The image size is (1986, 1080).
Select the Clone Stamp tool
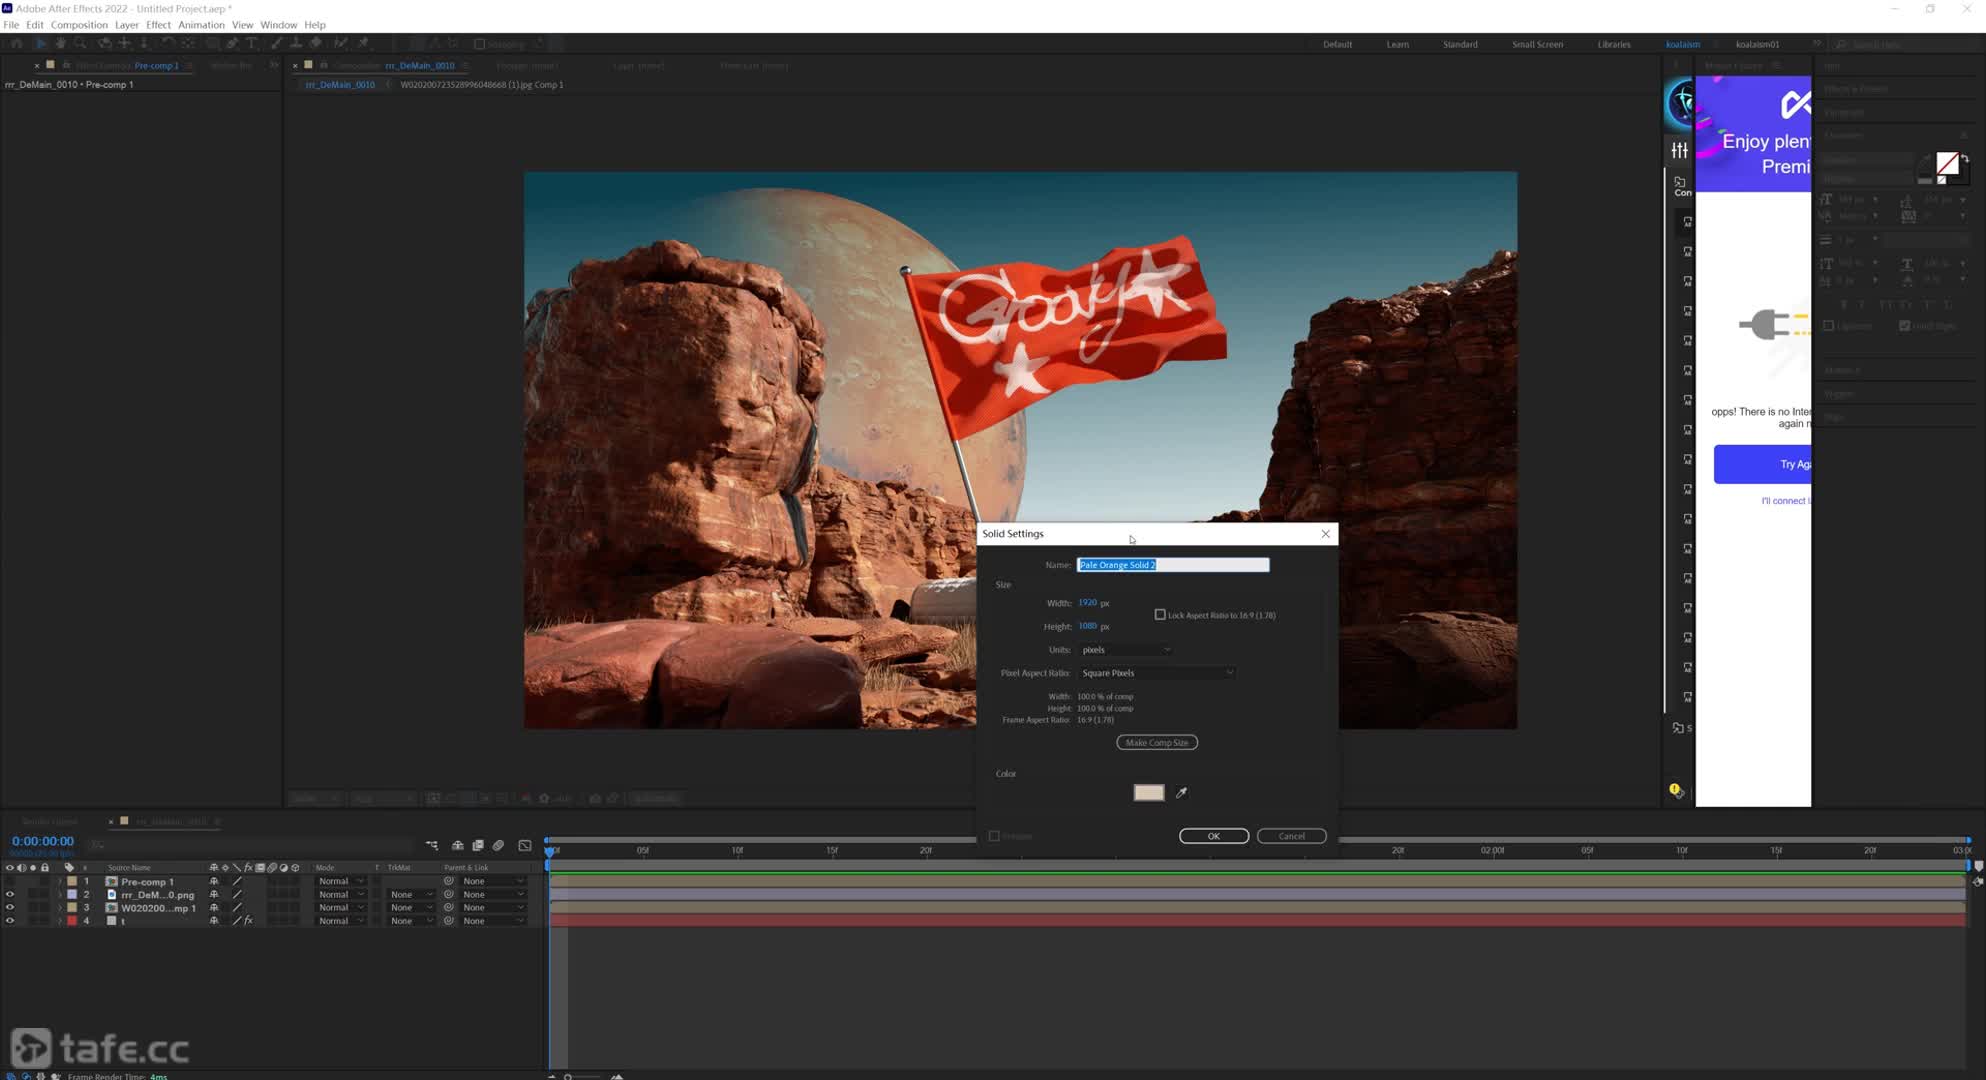[x=296, y=44]
